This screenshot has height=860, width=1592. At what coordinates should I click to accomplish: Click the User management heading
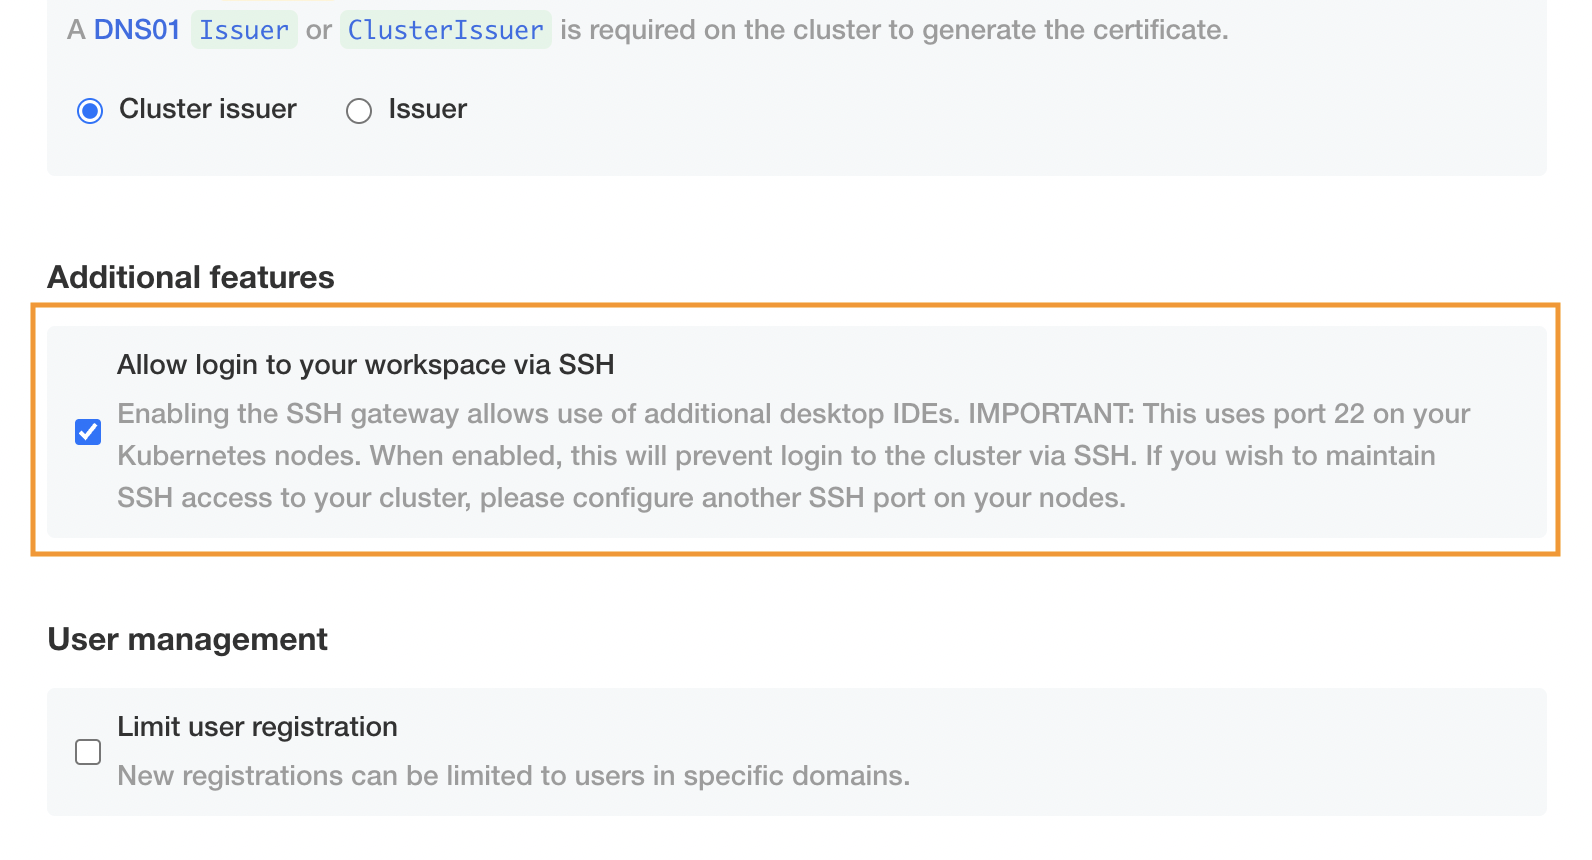[188, 639]
